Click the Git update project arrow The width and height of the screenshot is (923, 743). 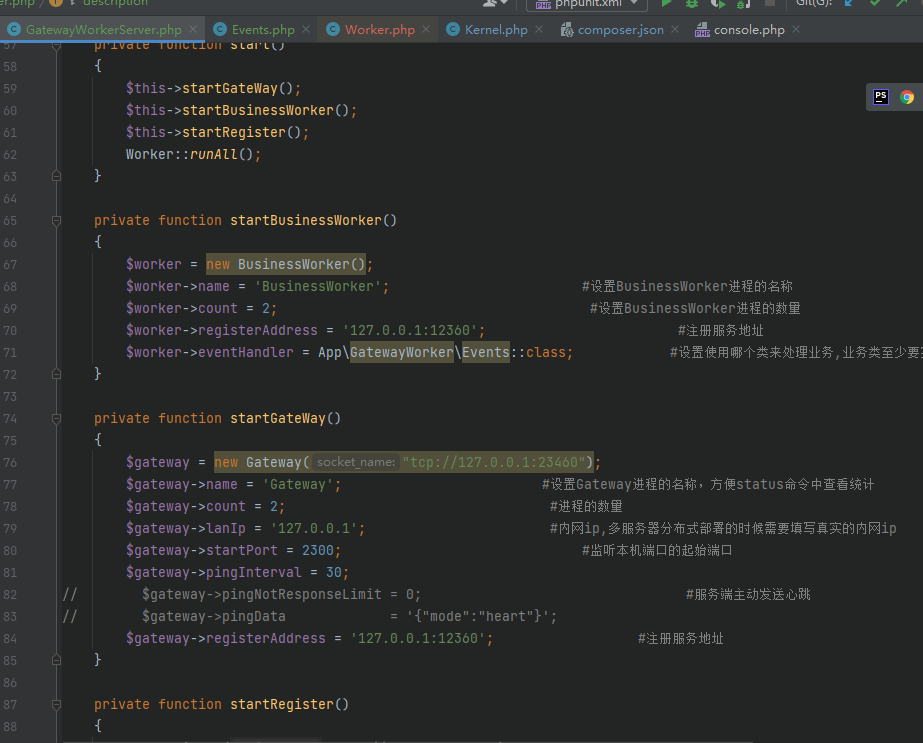click(849, 3)
